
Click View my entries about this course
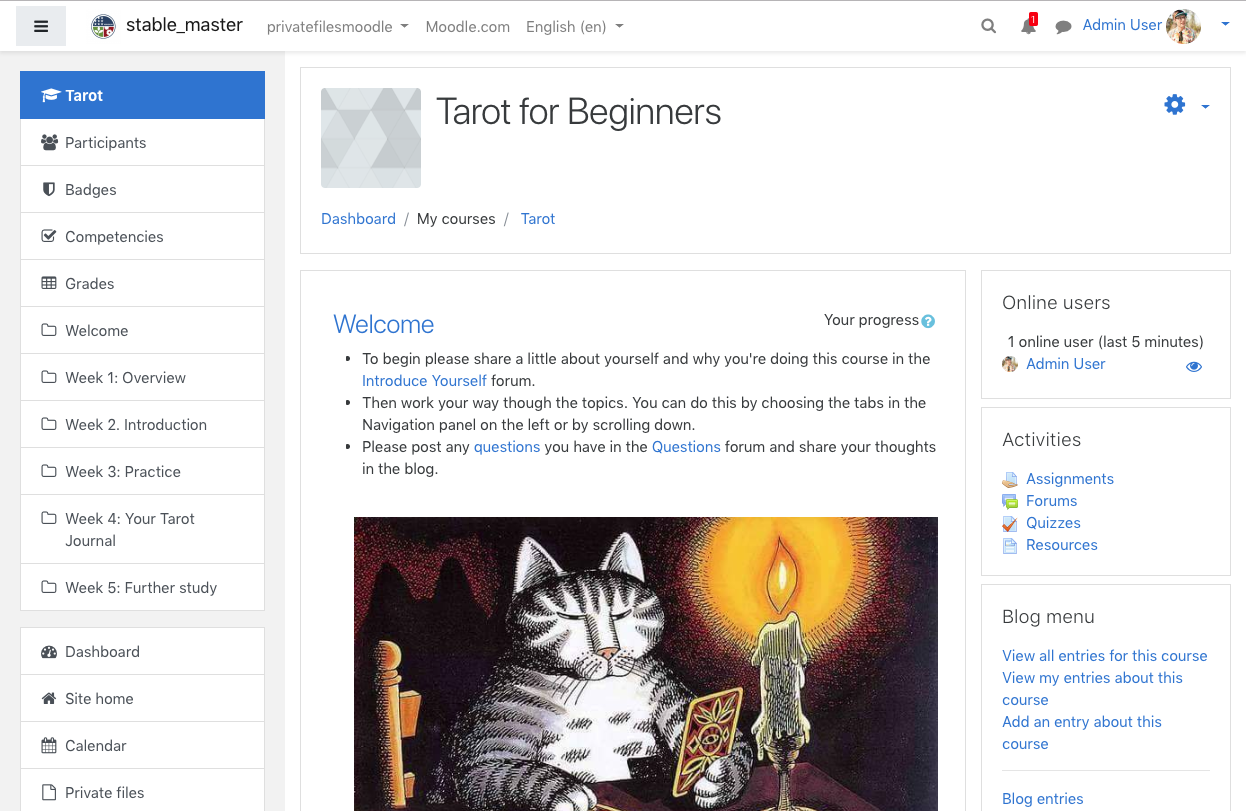pos(1092,689)
